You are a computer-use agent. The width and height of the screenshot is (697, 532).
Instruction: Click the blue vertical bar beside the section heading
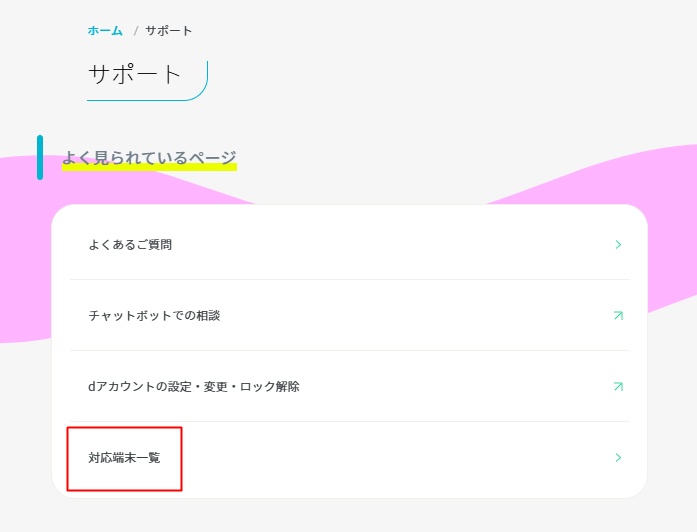point(40,157)
